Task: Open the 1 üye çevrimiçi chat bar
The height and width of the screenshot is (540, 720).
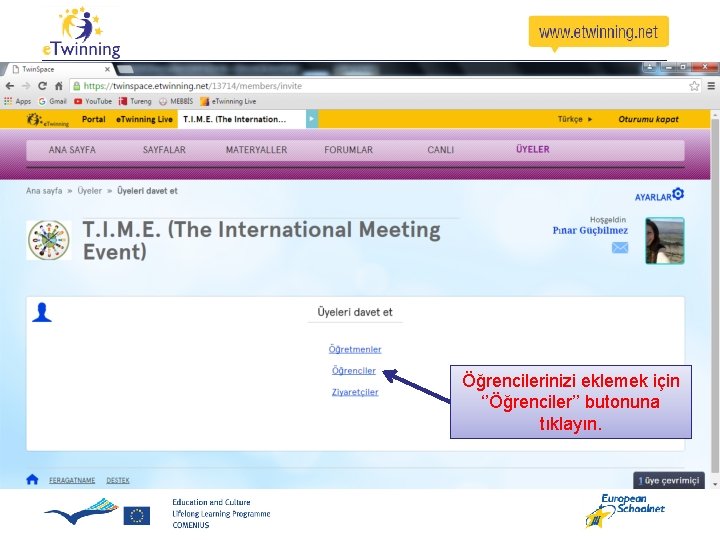Action: [669, 480]
